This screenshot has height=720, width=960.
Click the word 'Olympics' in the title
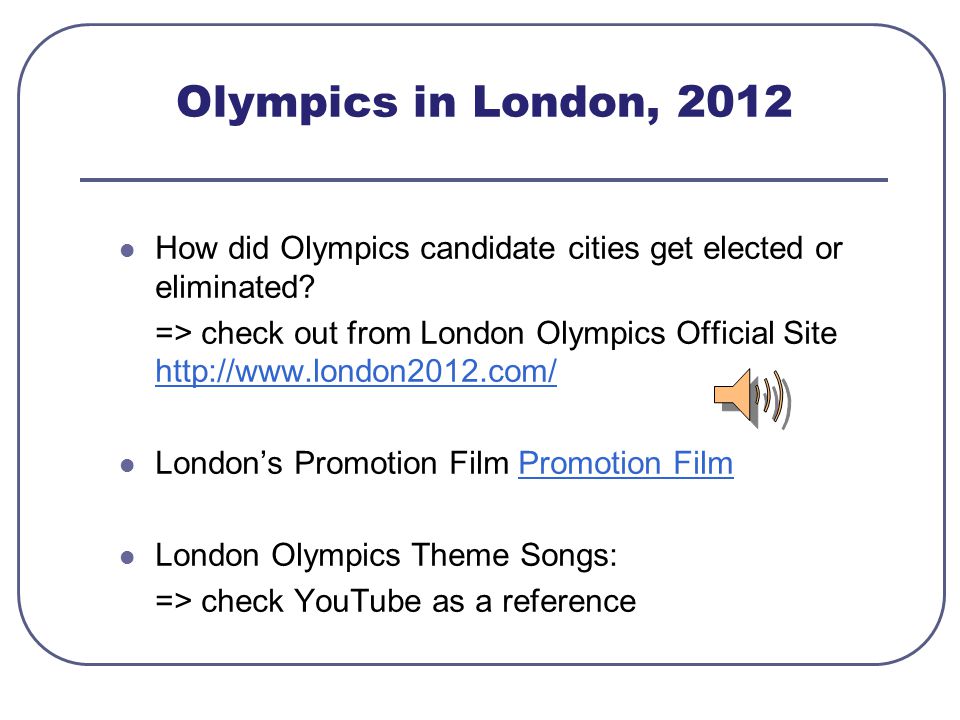tap(287, 103)
